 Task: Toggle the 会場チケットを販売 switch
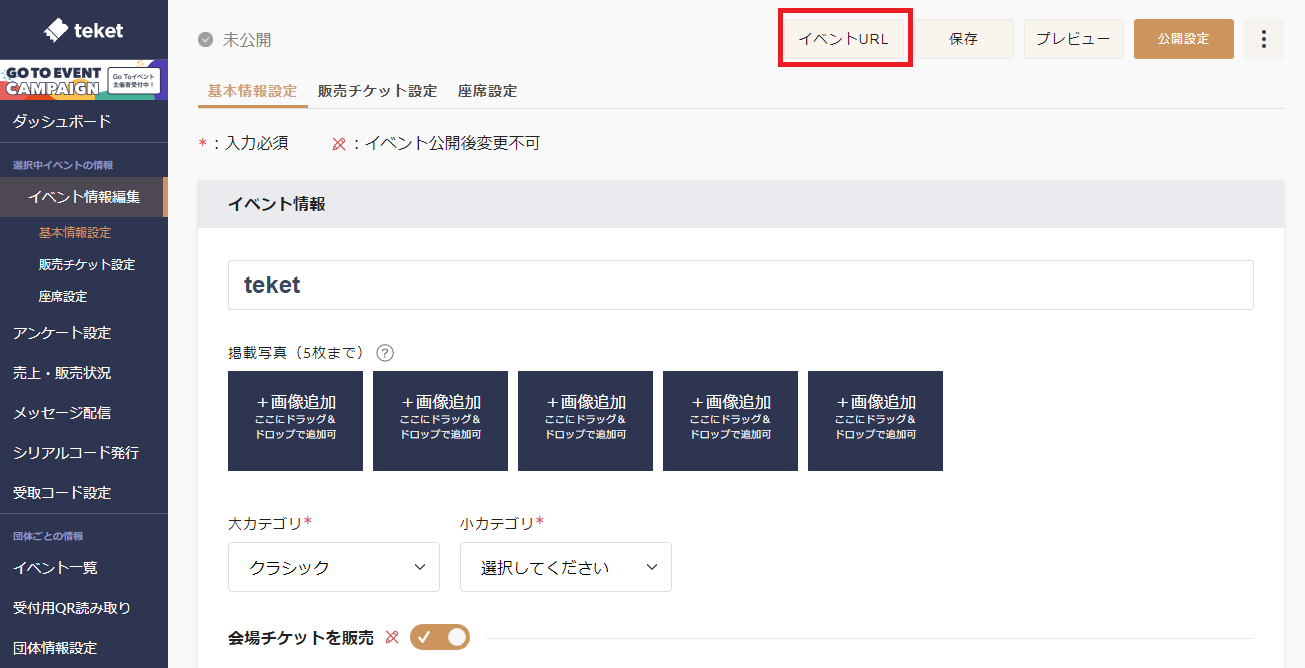click(x=439, y=637)
